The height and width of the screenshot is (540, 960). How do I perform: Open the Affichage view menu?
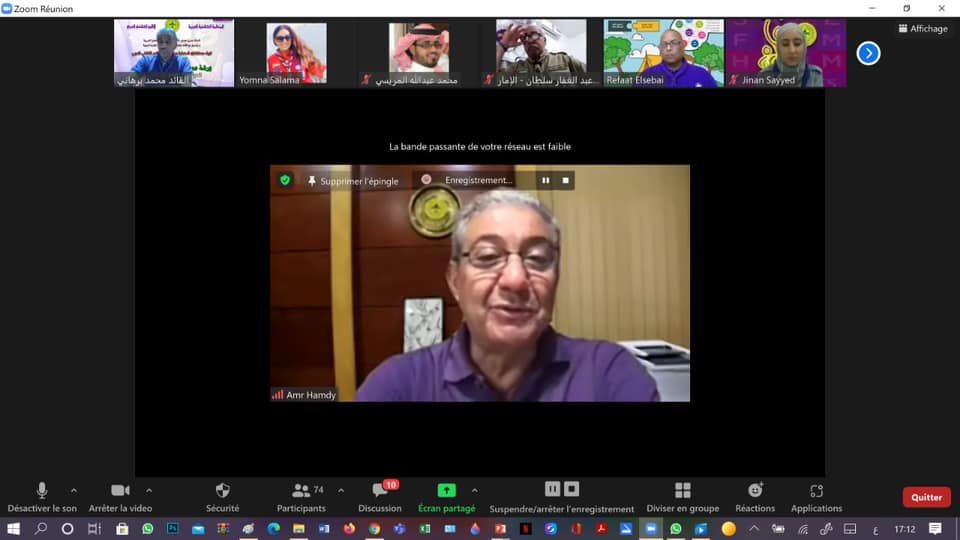click(922, 29)
